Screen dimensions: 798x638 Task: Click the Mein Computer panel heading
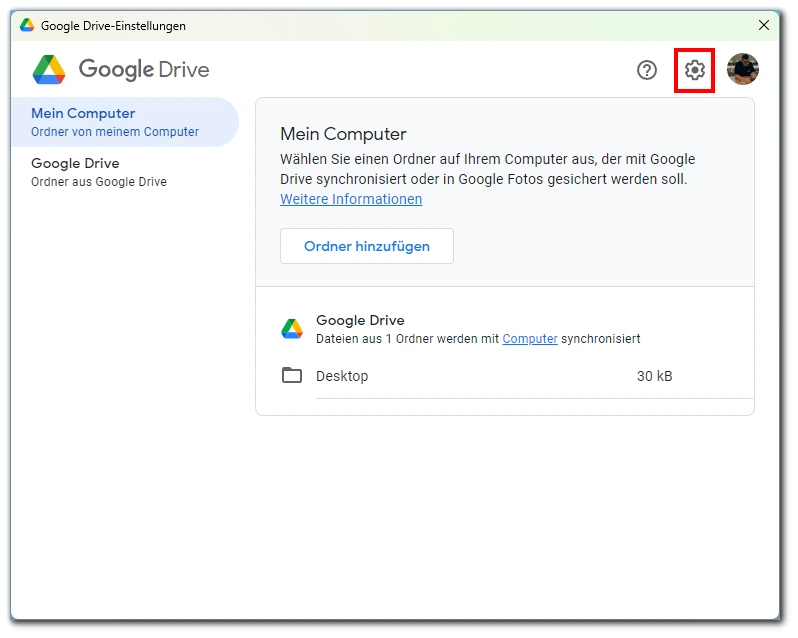click(343, 134)
